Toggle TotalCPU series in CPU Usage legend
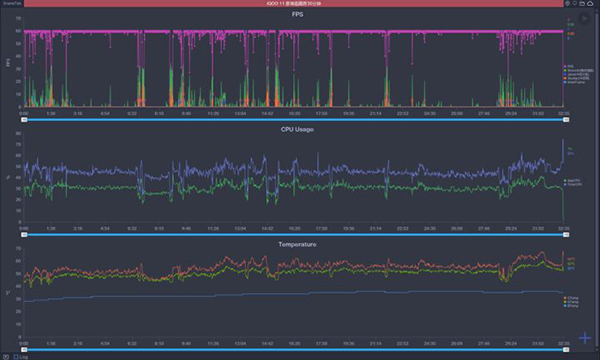600x360 pixels. (573, 184)
